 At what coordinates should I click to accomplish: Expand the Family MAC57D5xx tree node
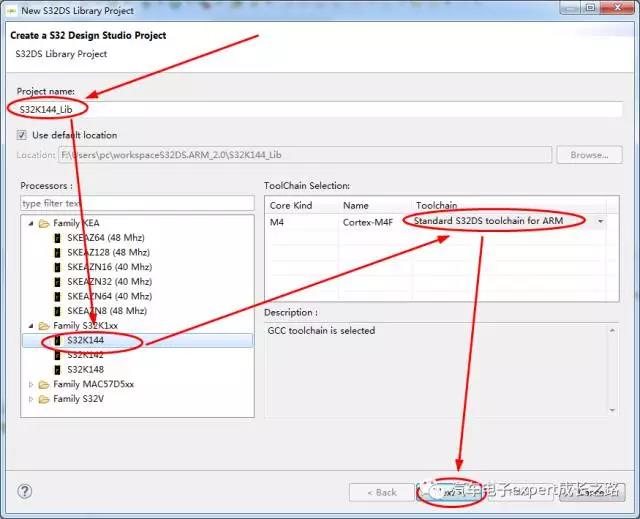click(31, 384)
